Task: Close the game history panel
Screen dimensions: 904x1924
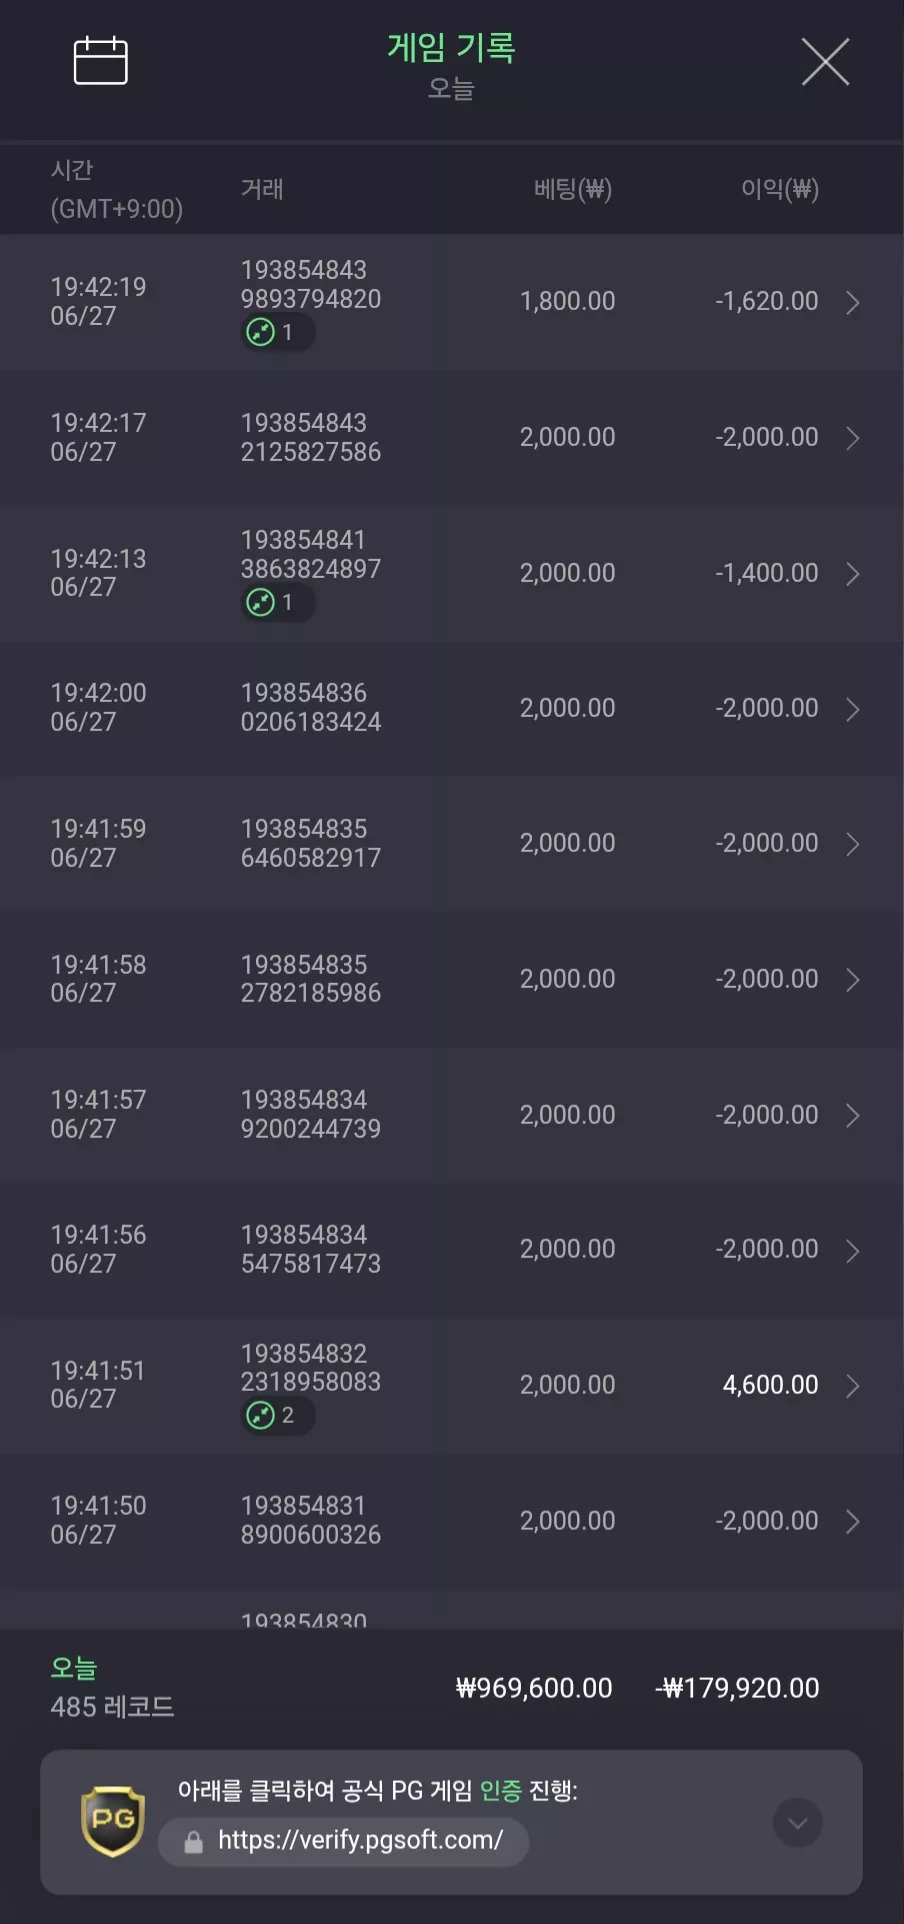Action: coord(825,62)
